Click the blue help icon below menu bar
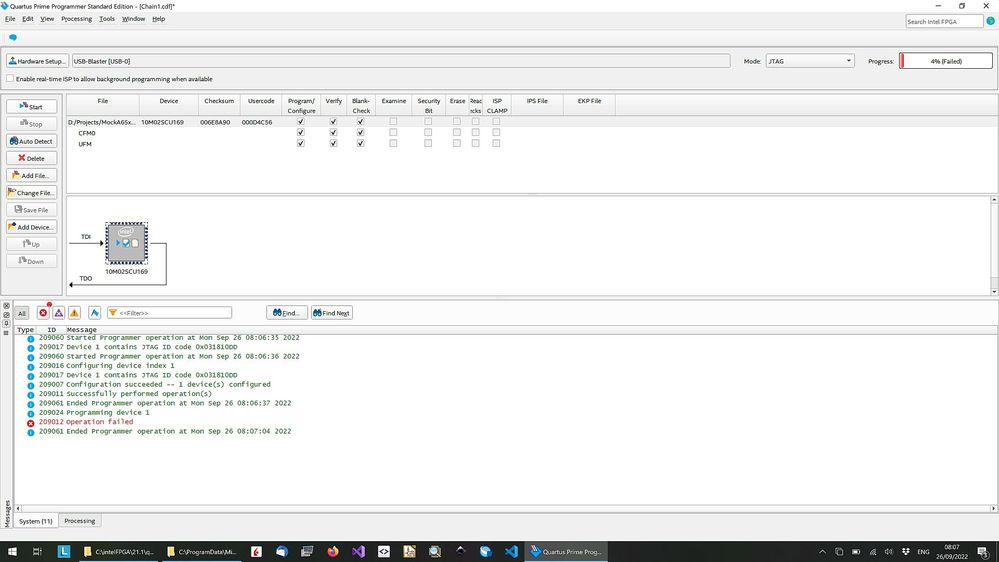Image resolution: width=999 pixels, height=562 pixels. [x=13, y=37]
